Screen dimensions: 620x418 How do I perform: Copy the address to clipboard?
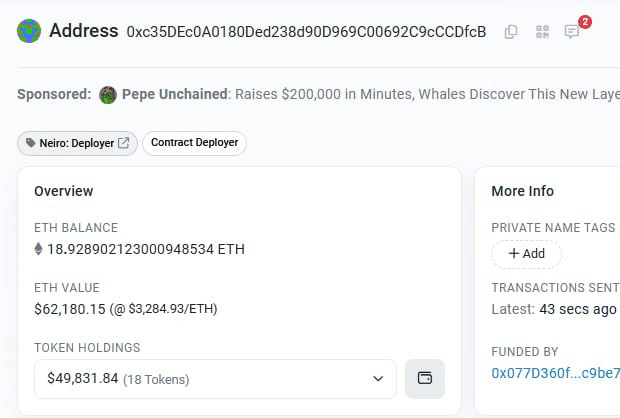tap(511, 32)
